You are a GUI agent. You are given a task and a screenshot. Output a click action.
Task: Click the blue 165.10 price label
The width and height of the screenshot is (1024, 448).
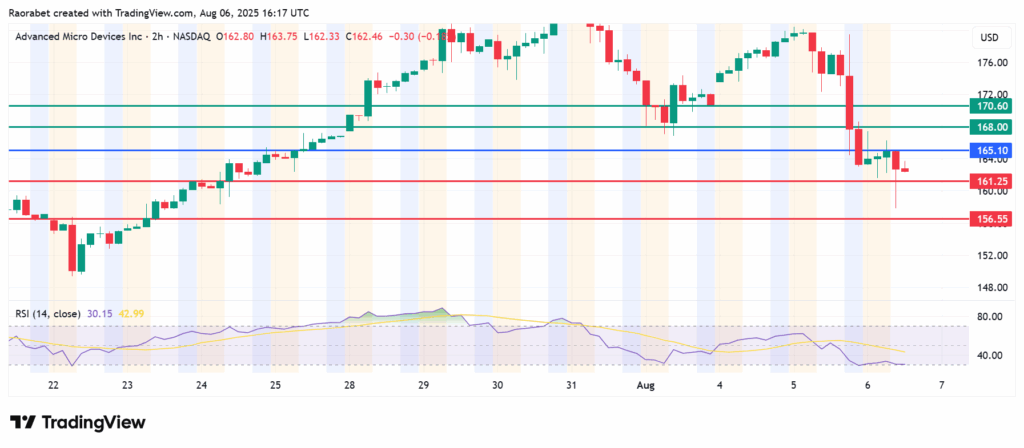991,150
